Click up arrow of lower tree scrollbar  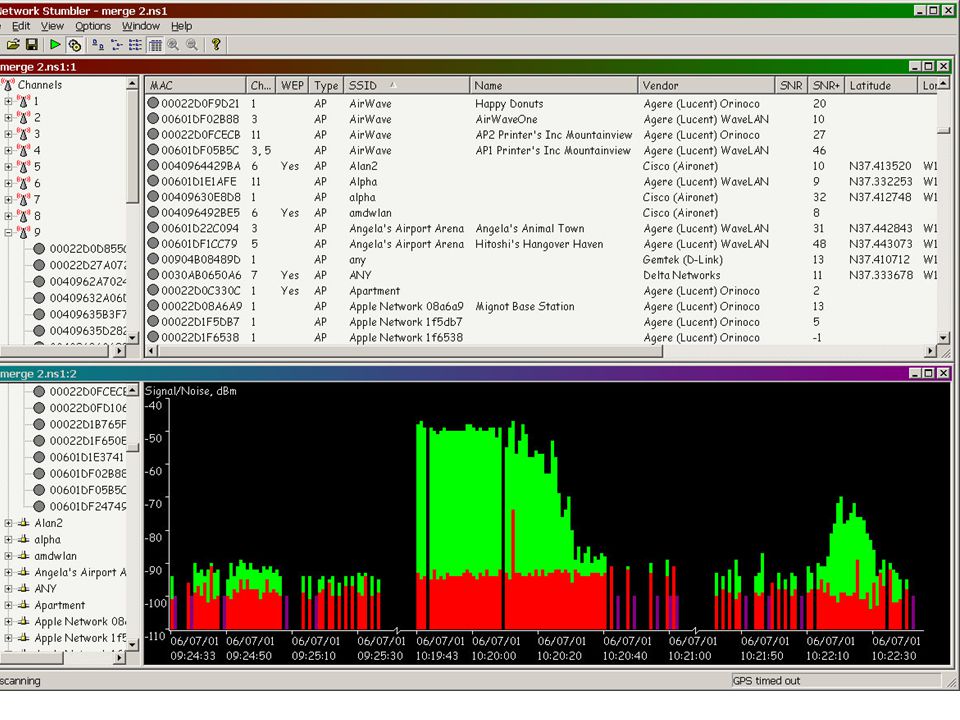[x=133, y=390]
